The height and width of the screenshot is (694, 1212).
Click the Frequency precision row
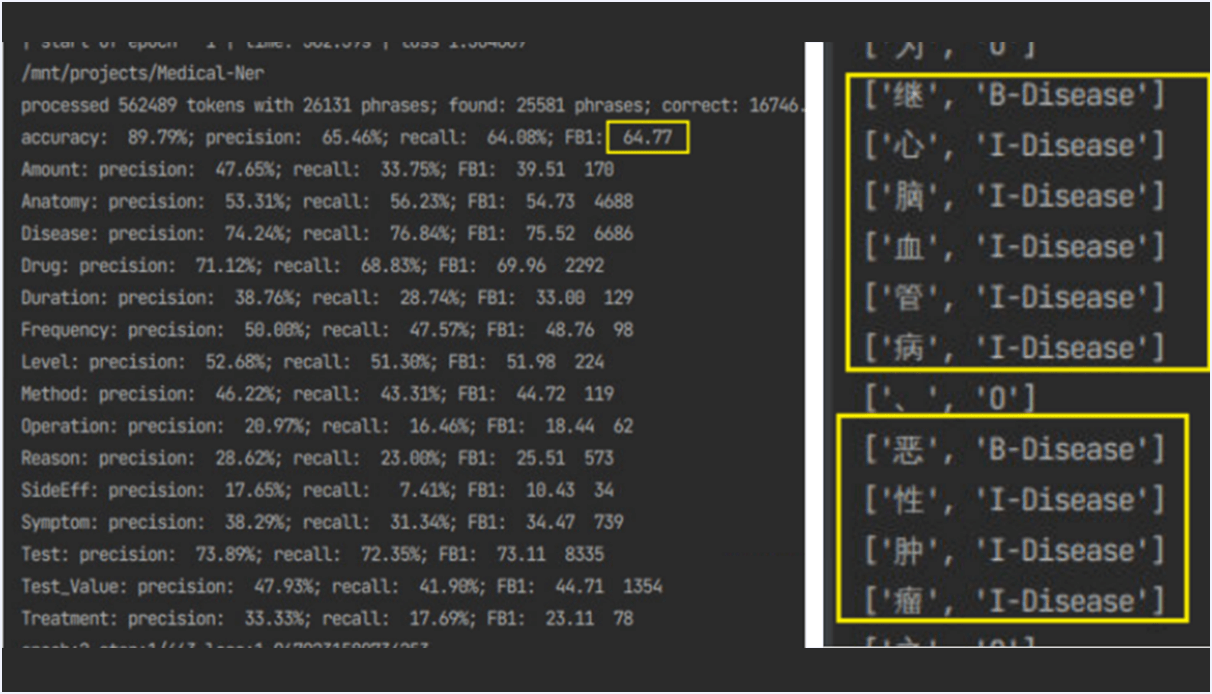pos(326,330)
